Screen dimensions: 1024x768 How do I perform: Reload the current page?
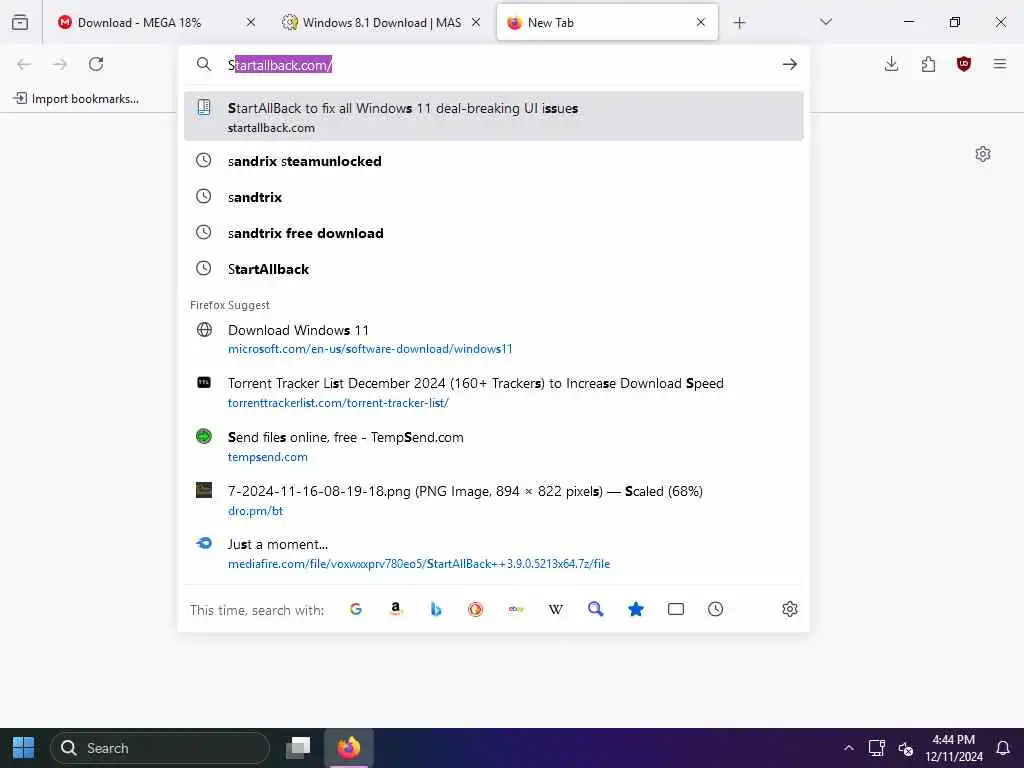click(96, 64)
